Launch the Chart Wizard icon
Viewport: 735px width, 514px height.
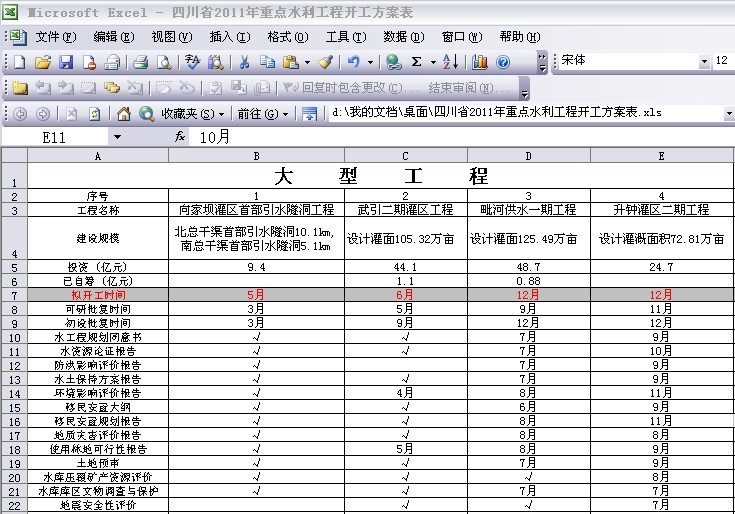[x=480, y=62]
